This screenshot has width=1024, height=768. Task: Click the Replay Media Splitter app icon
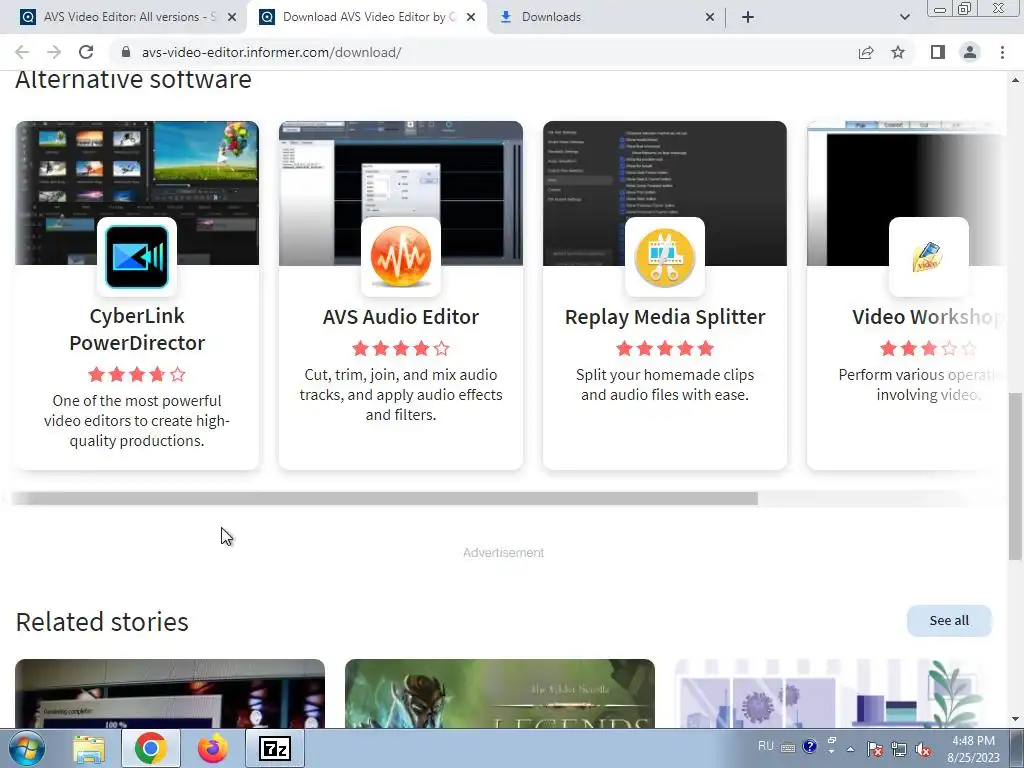click(x=665, y=257)
